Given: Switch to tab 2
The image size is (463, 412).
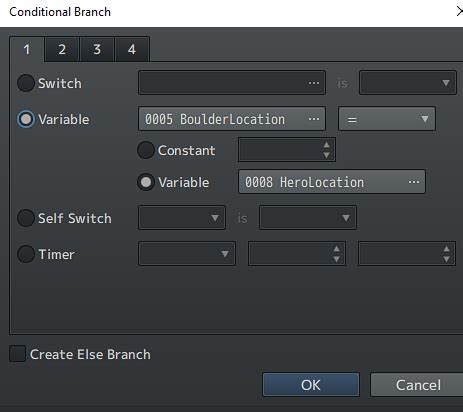Looking at the screenshot, I should tap(62, 49).
